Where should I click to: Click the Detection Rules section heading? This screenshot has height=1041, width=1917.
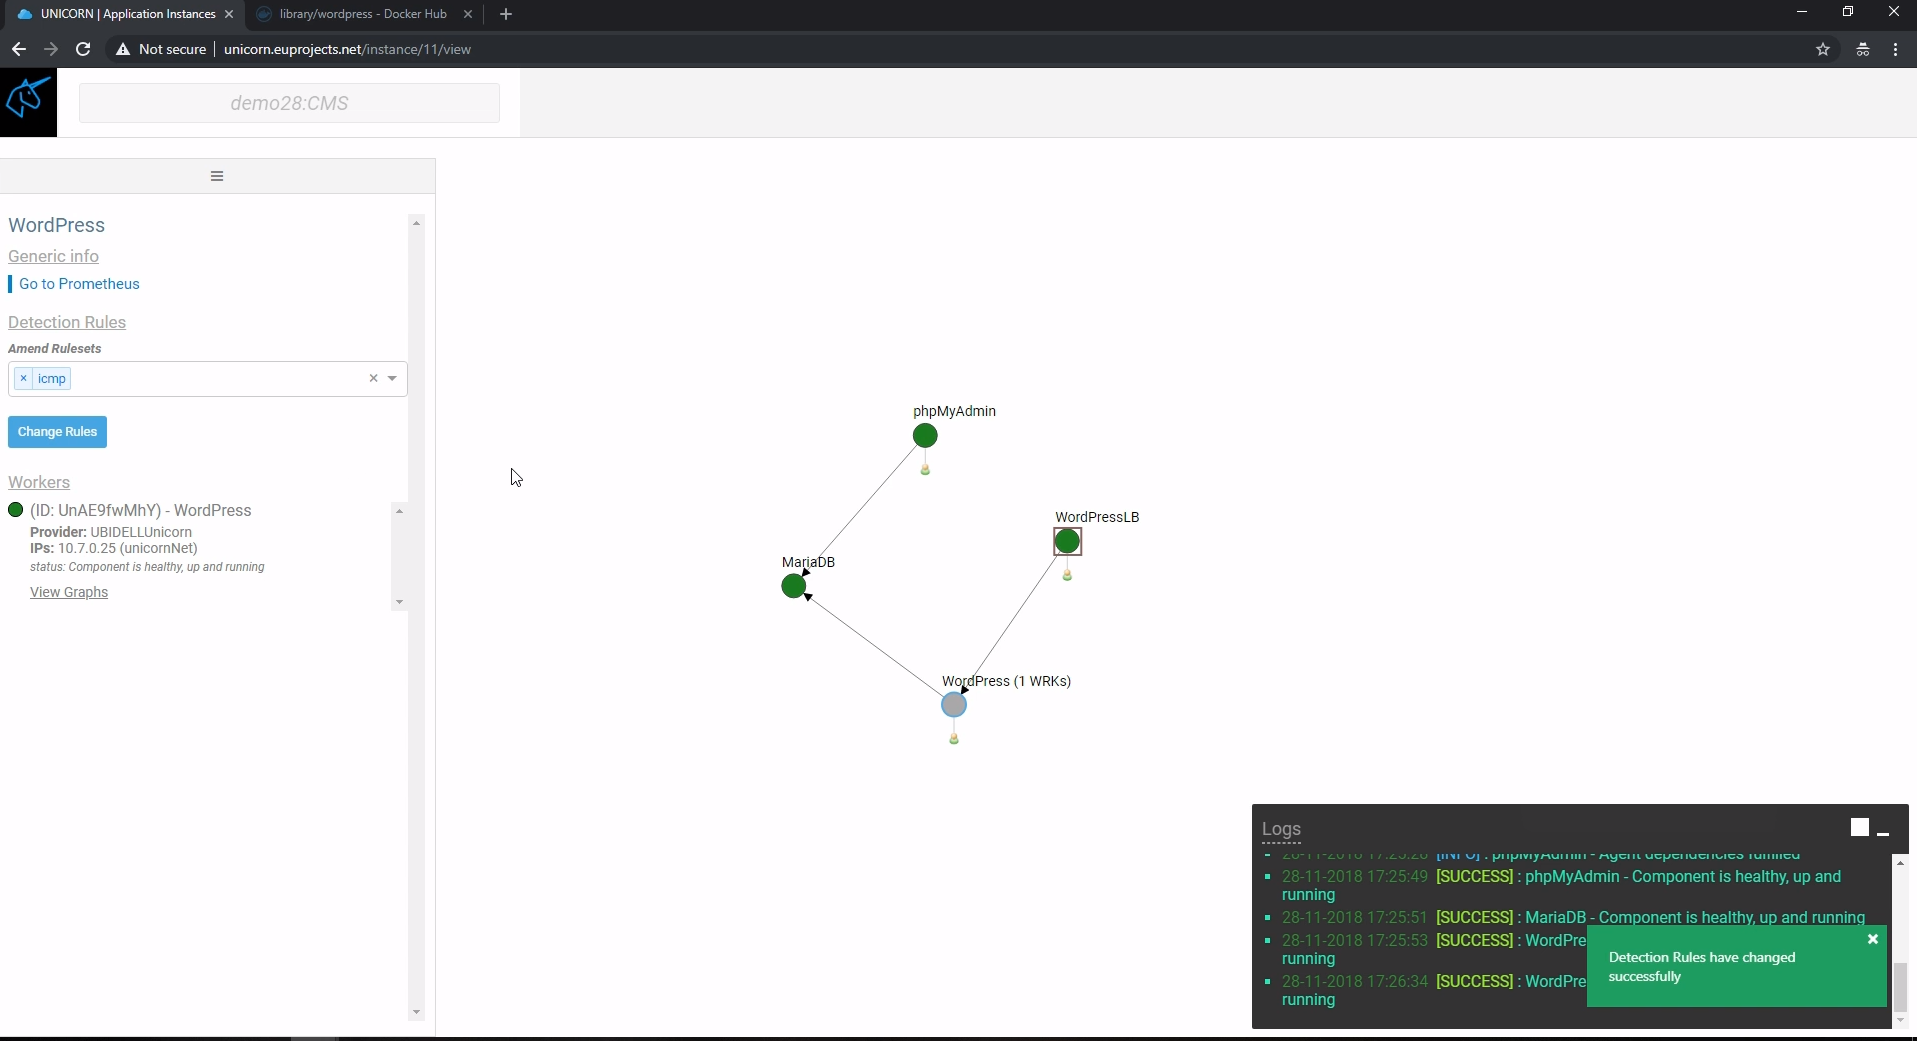tap(67, 322)
